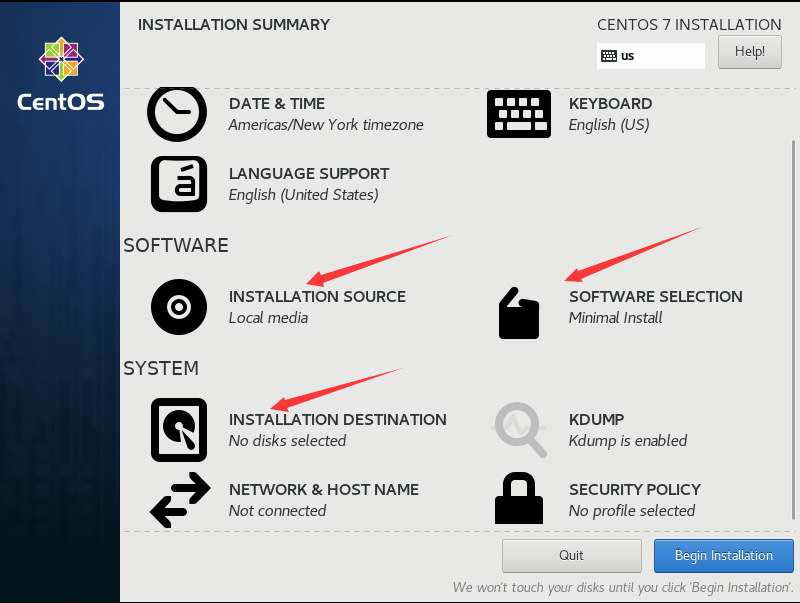800x603 pixels.
Task: Quit the installer
Action: tap(571, 556)
